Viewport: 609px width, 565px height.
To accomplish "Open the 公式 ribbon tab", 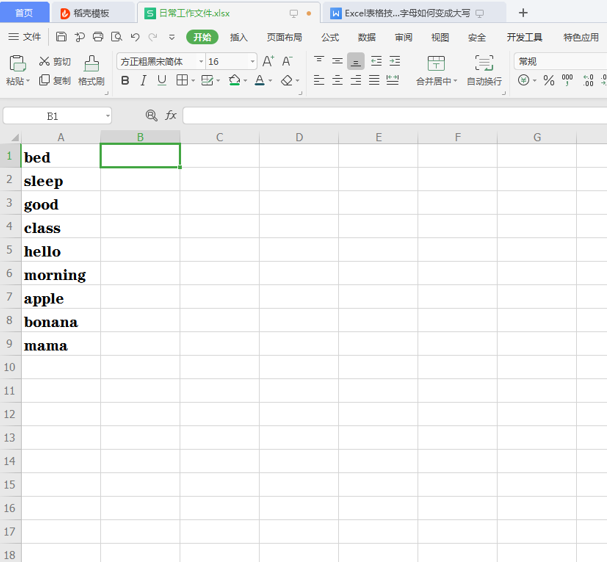I will (x=329, y=37).
